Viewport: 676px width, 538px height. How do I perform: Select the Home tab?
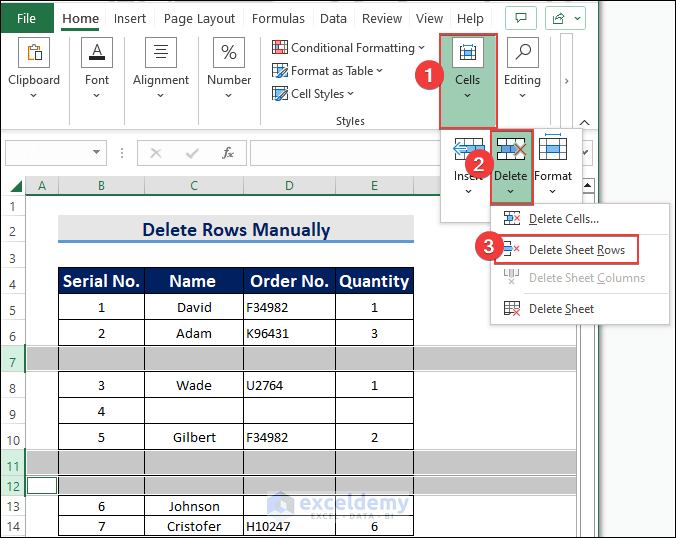click(81, 18)
